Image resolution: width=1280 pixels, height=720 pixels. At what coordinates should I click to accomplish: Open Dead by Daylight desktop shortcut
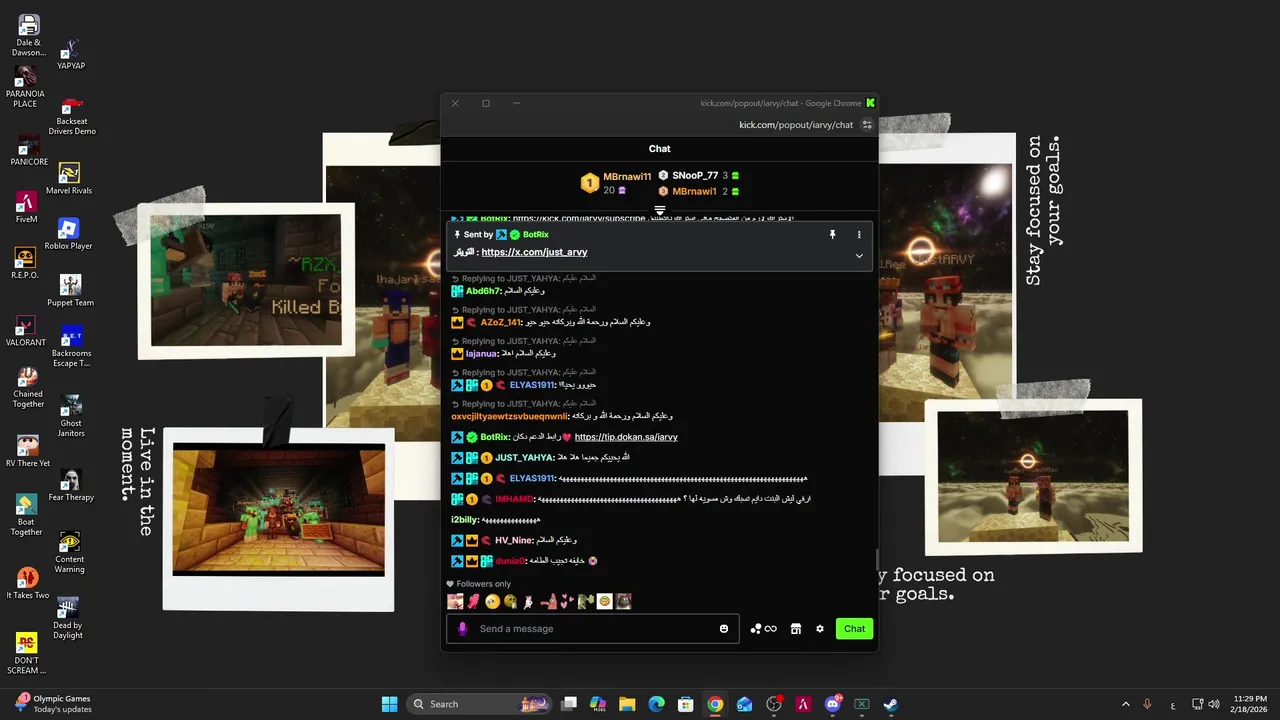tap(68, 619)
